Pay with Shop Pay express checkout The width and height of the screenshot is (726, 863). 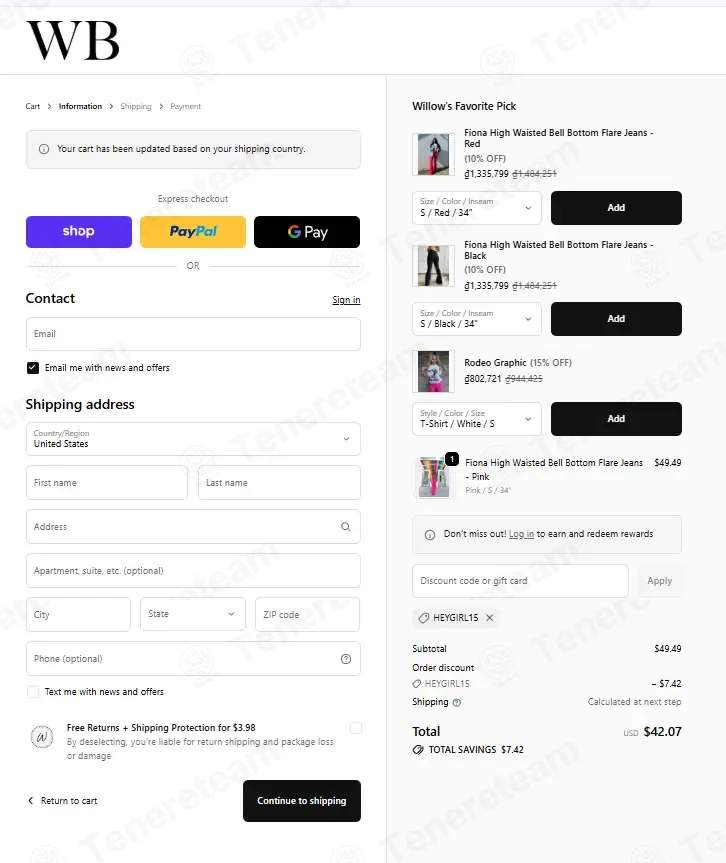click(x=79, y=232)
